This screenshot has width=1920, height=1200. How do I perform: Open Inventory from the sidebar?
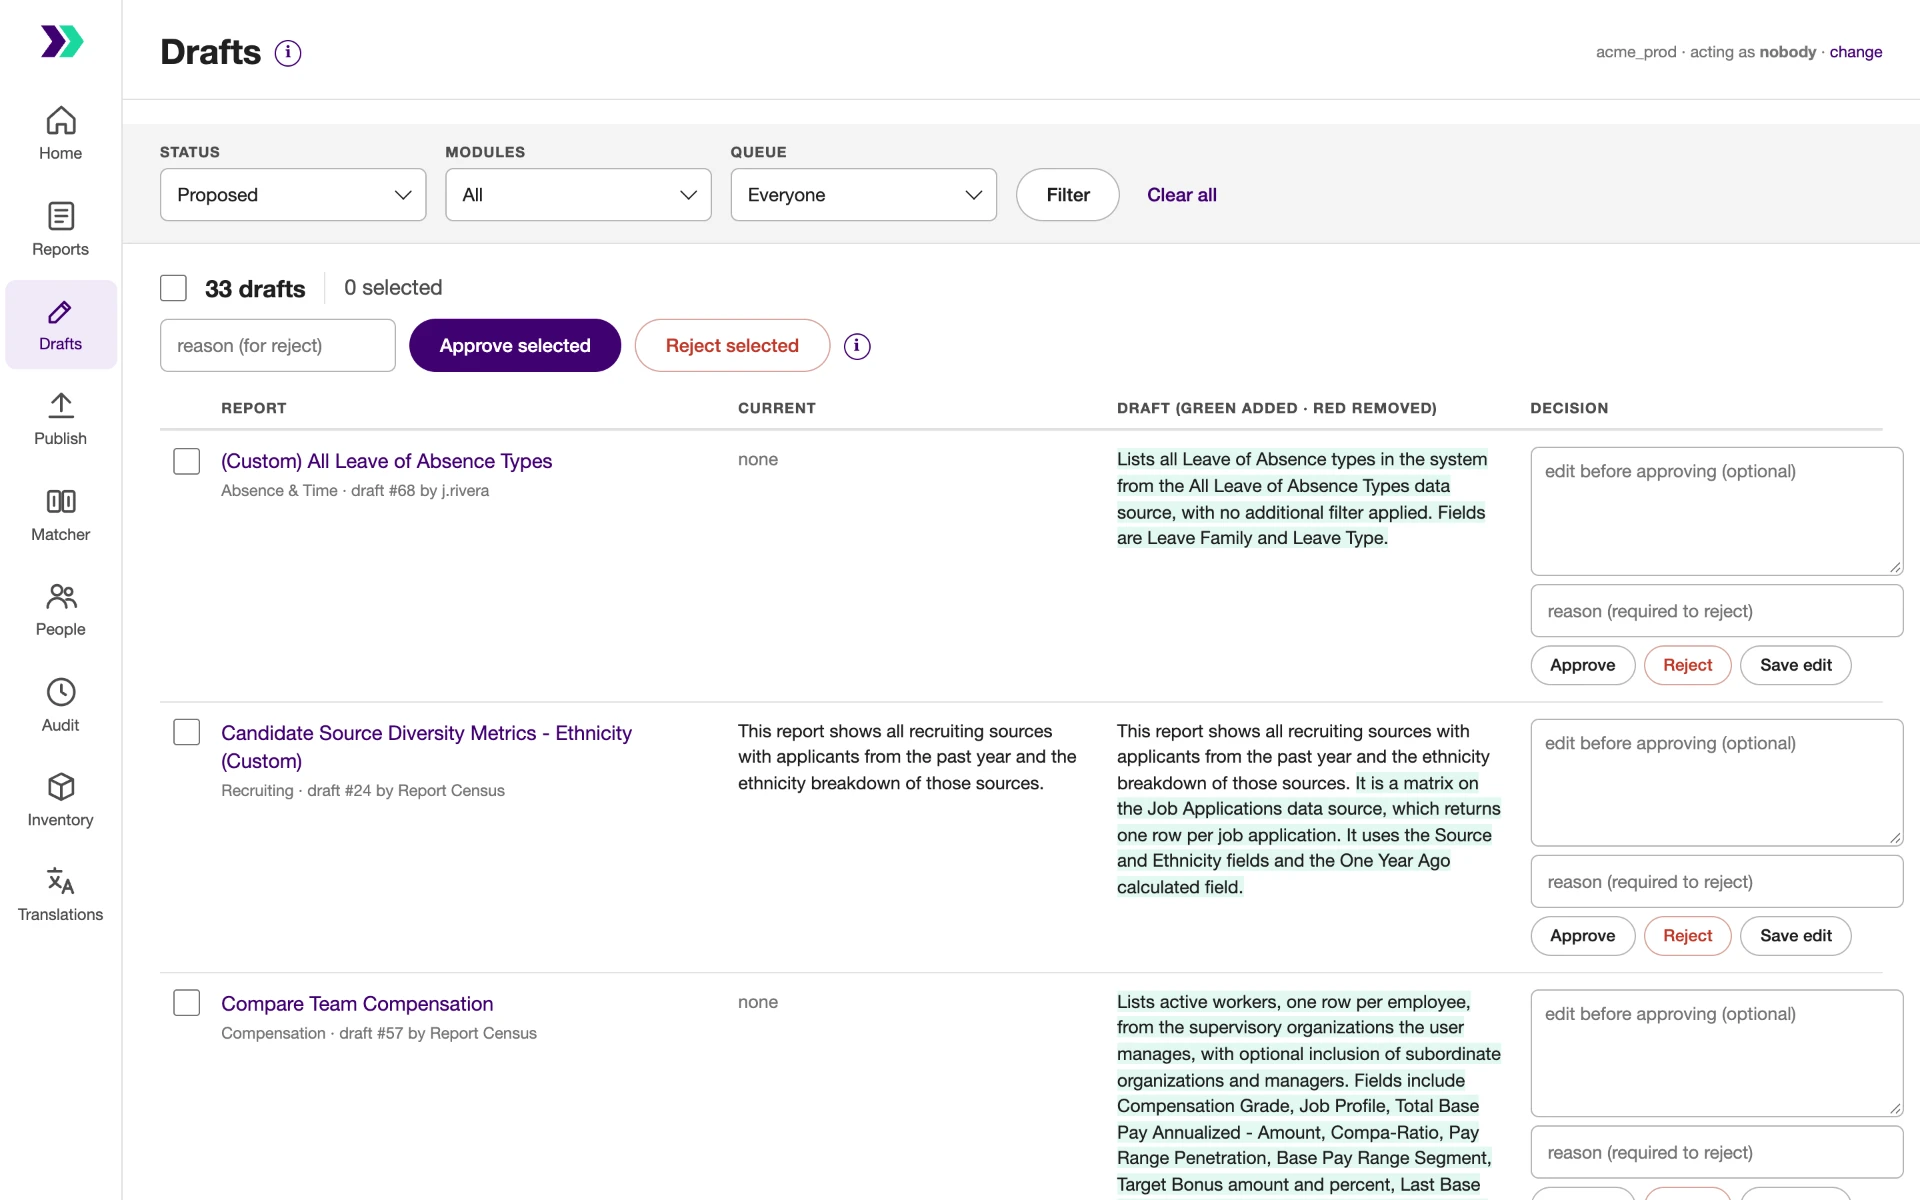pyautogui.click(x=61, y=801)
